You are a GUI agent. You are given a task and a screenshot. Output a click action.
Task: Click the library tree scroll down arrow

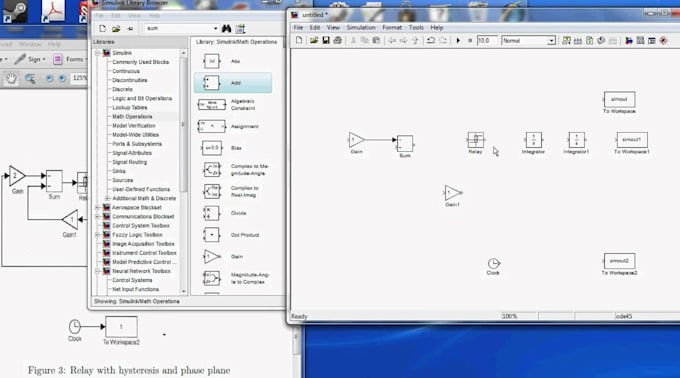pos(183,291)
